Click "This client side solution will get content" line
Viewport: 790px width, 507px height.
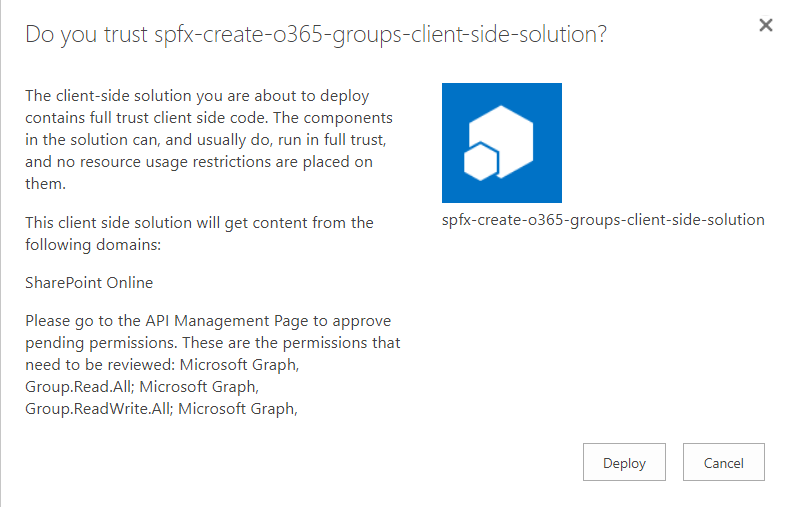coord(199,222)
